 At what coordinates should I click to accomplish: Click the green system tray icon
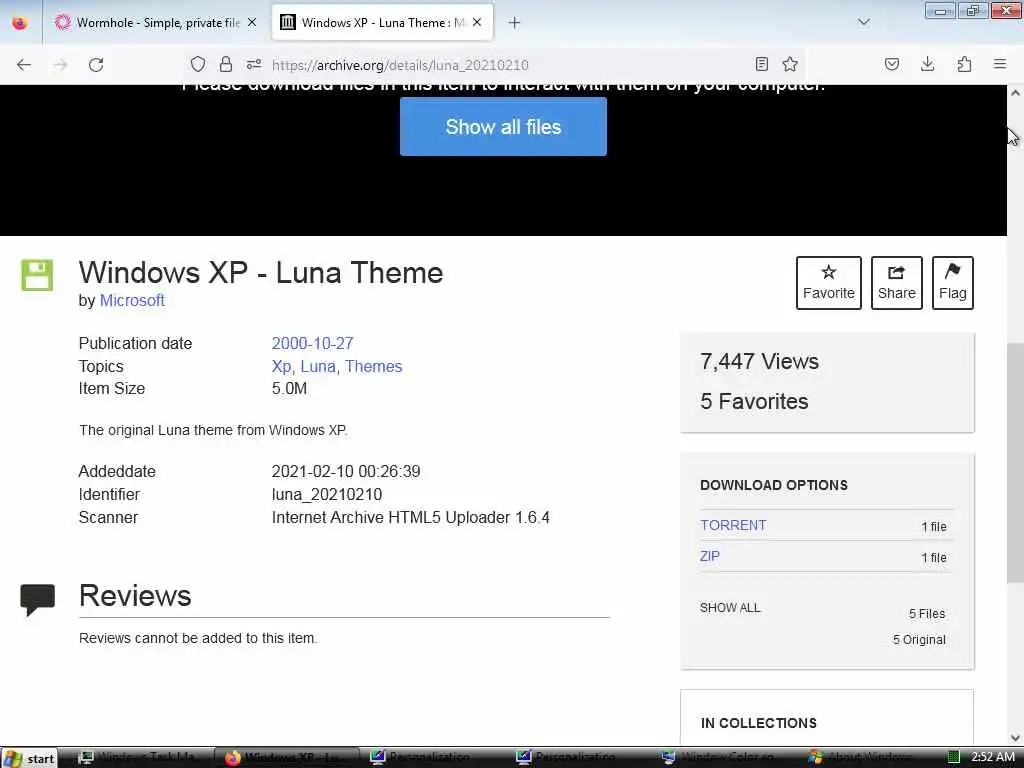pyautogui.click(x=953, y=758)
